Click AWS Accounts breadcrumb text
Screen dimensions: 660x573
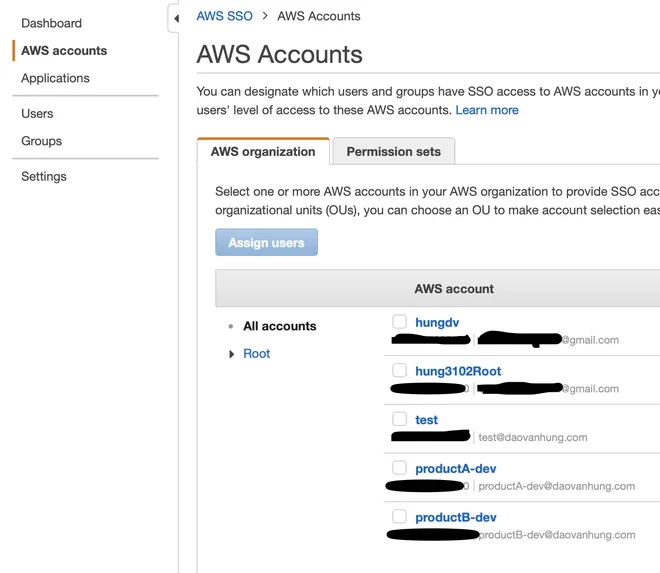(319, 16)
